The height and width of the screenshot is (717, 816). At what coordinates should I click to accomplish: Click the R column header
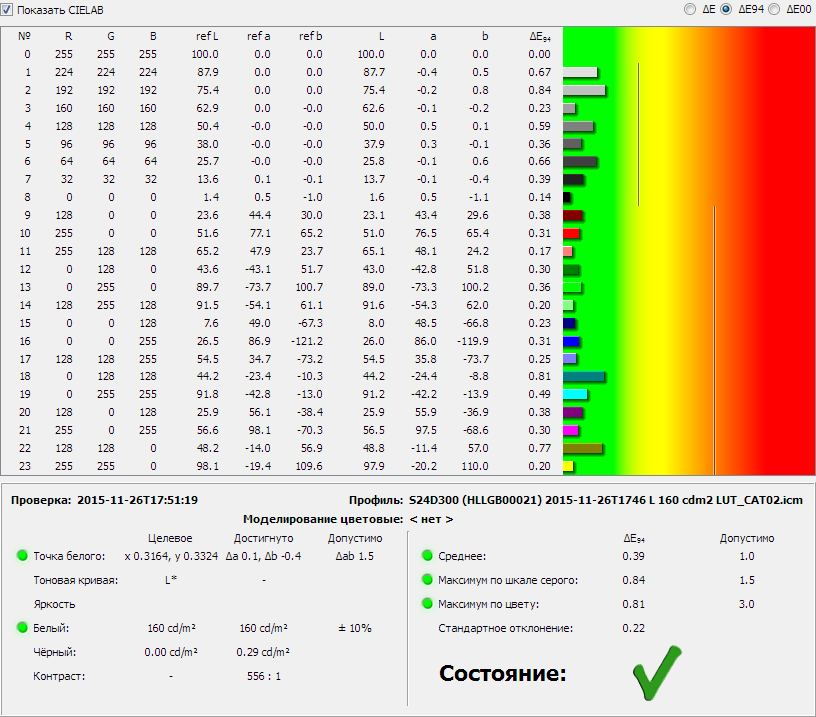point(68,36)
